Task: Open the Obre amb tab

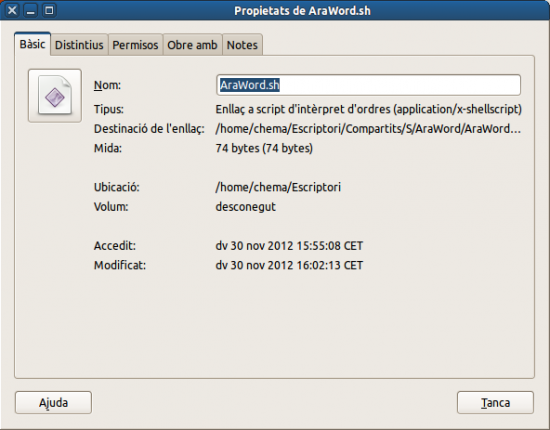Action: 192,45
